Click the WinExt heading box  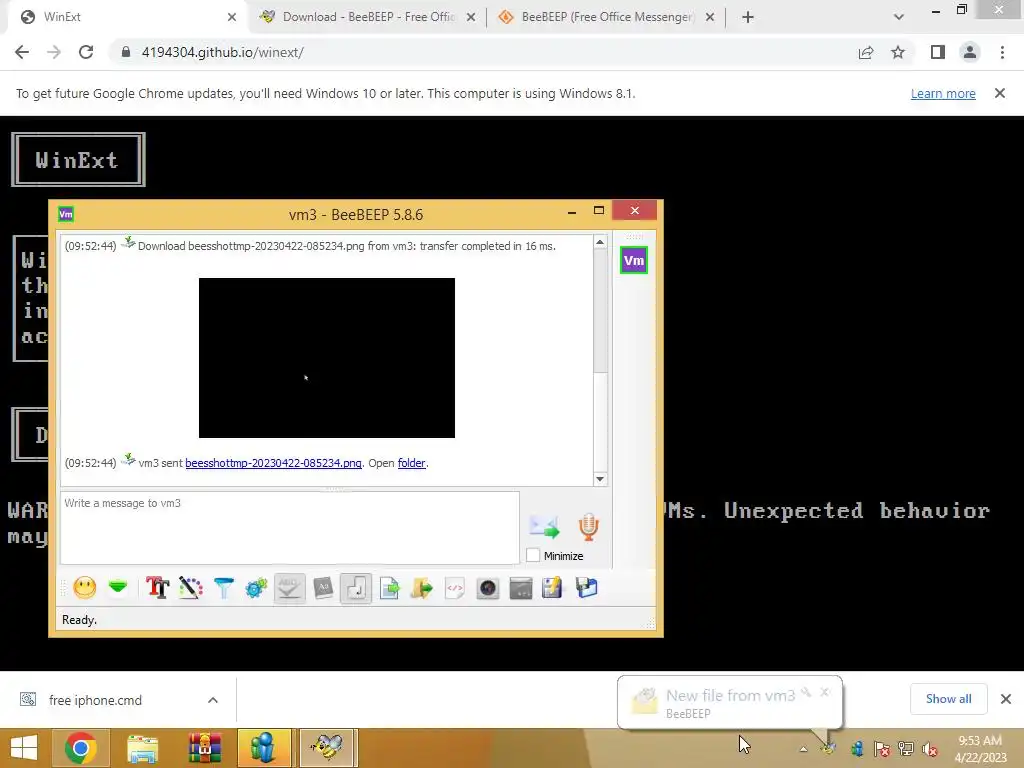coord(78,159)
